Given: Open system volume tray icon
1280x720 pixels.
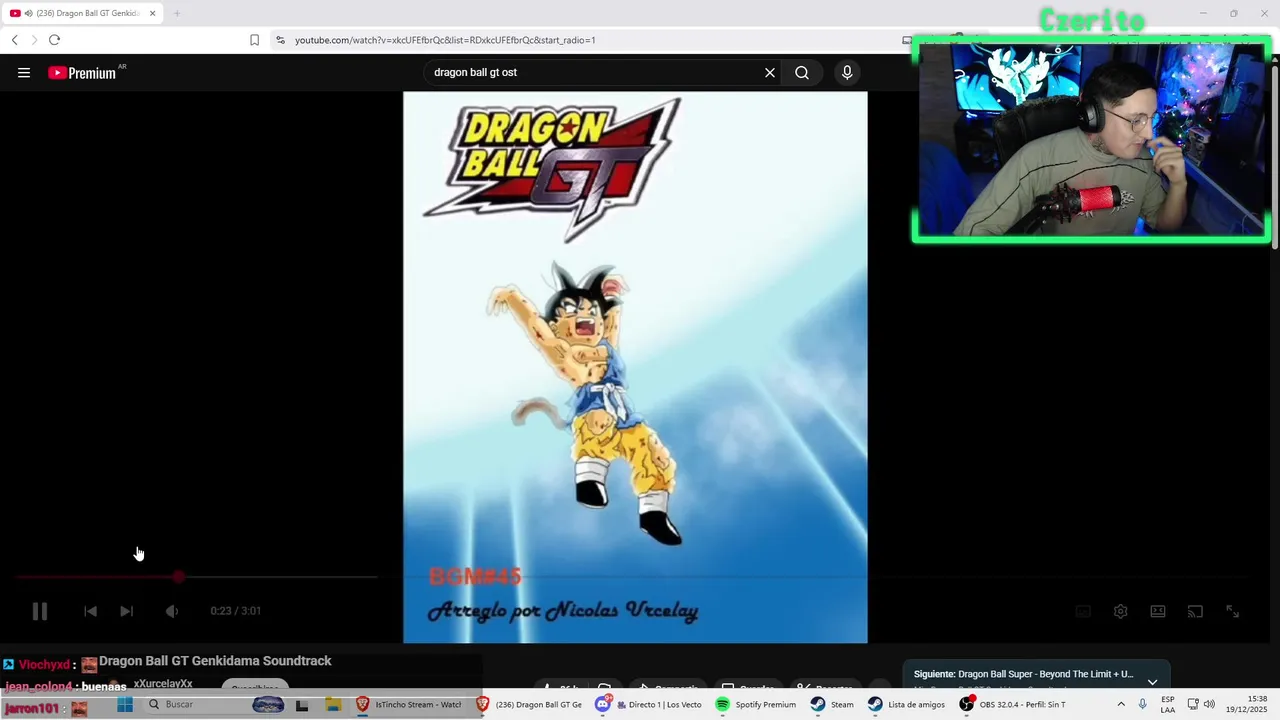Looking at the screenshot, I should (x=1209, y=704).
